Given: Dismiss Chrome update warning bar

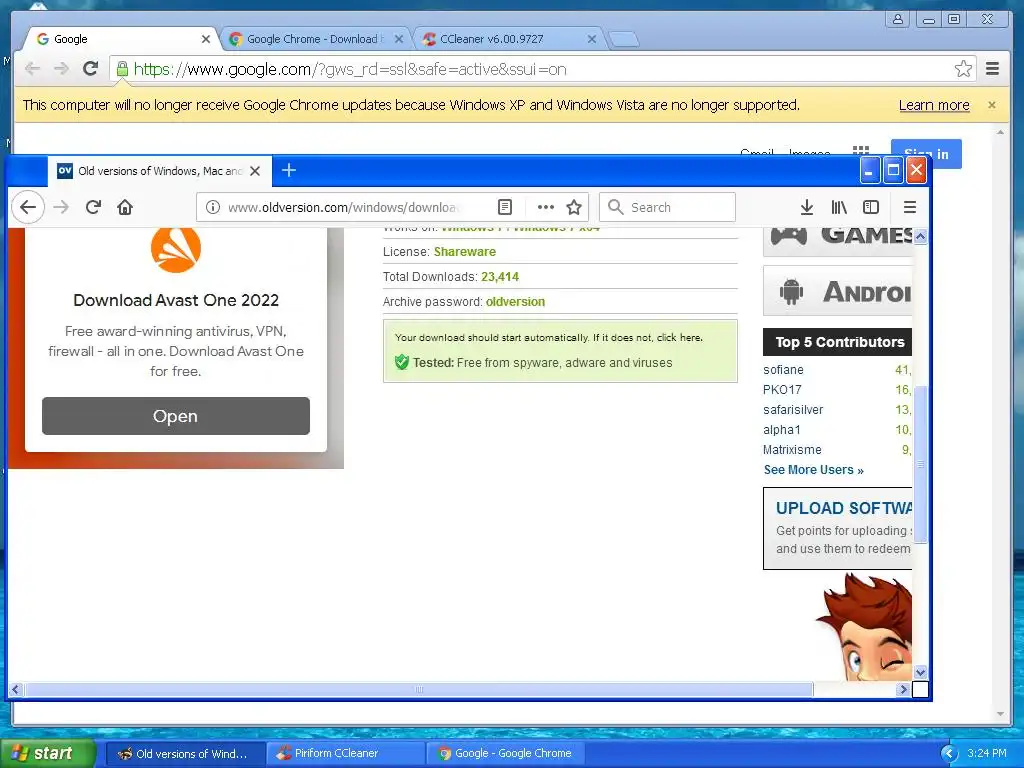Looking at the screenshot, I should coord(991,105).
